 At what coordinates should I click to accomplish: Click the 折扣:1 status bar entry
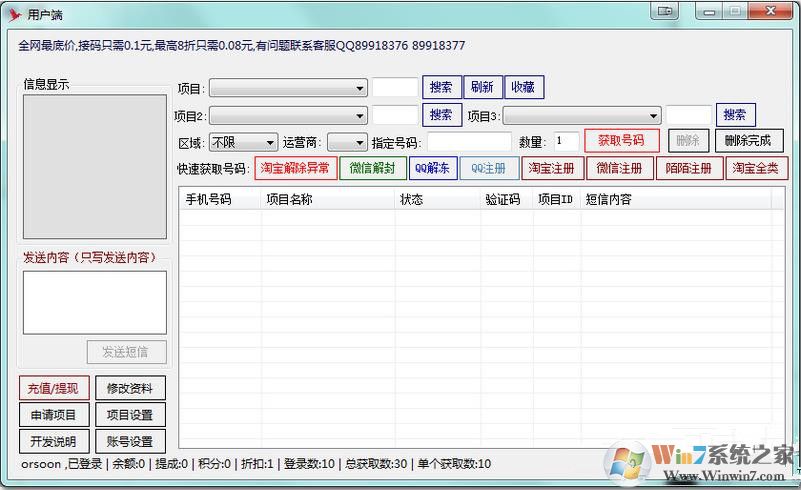click(257, 464)
